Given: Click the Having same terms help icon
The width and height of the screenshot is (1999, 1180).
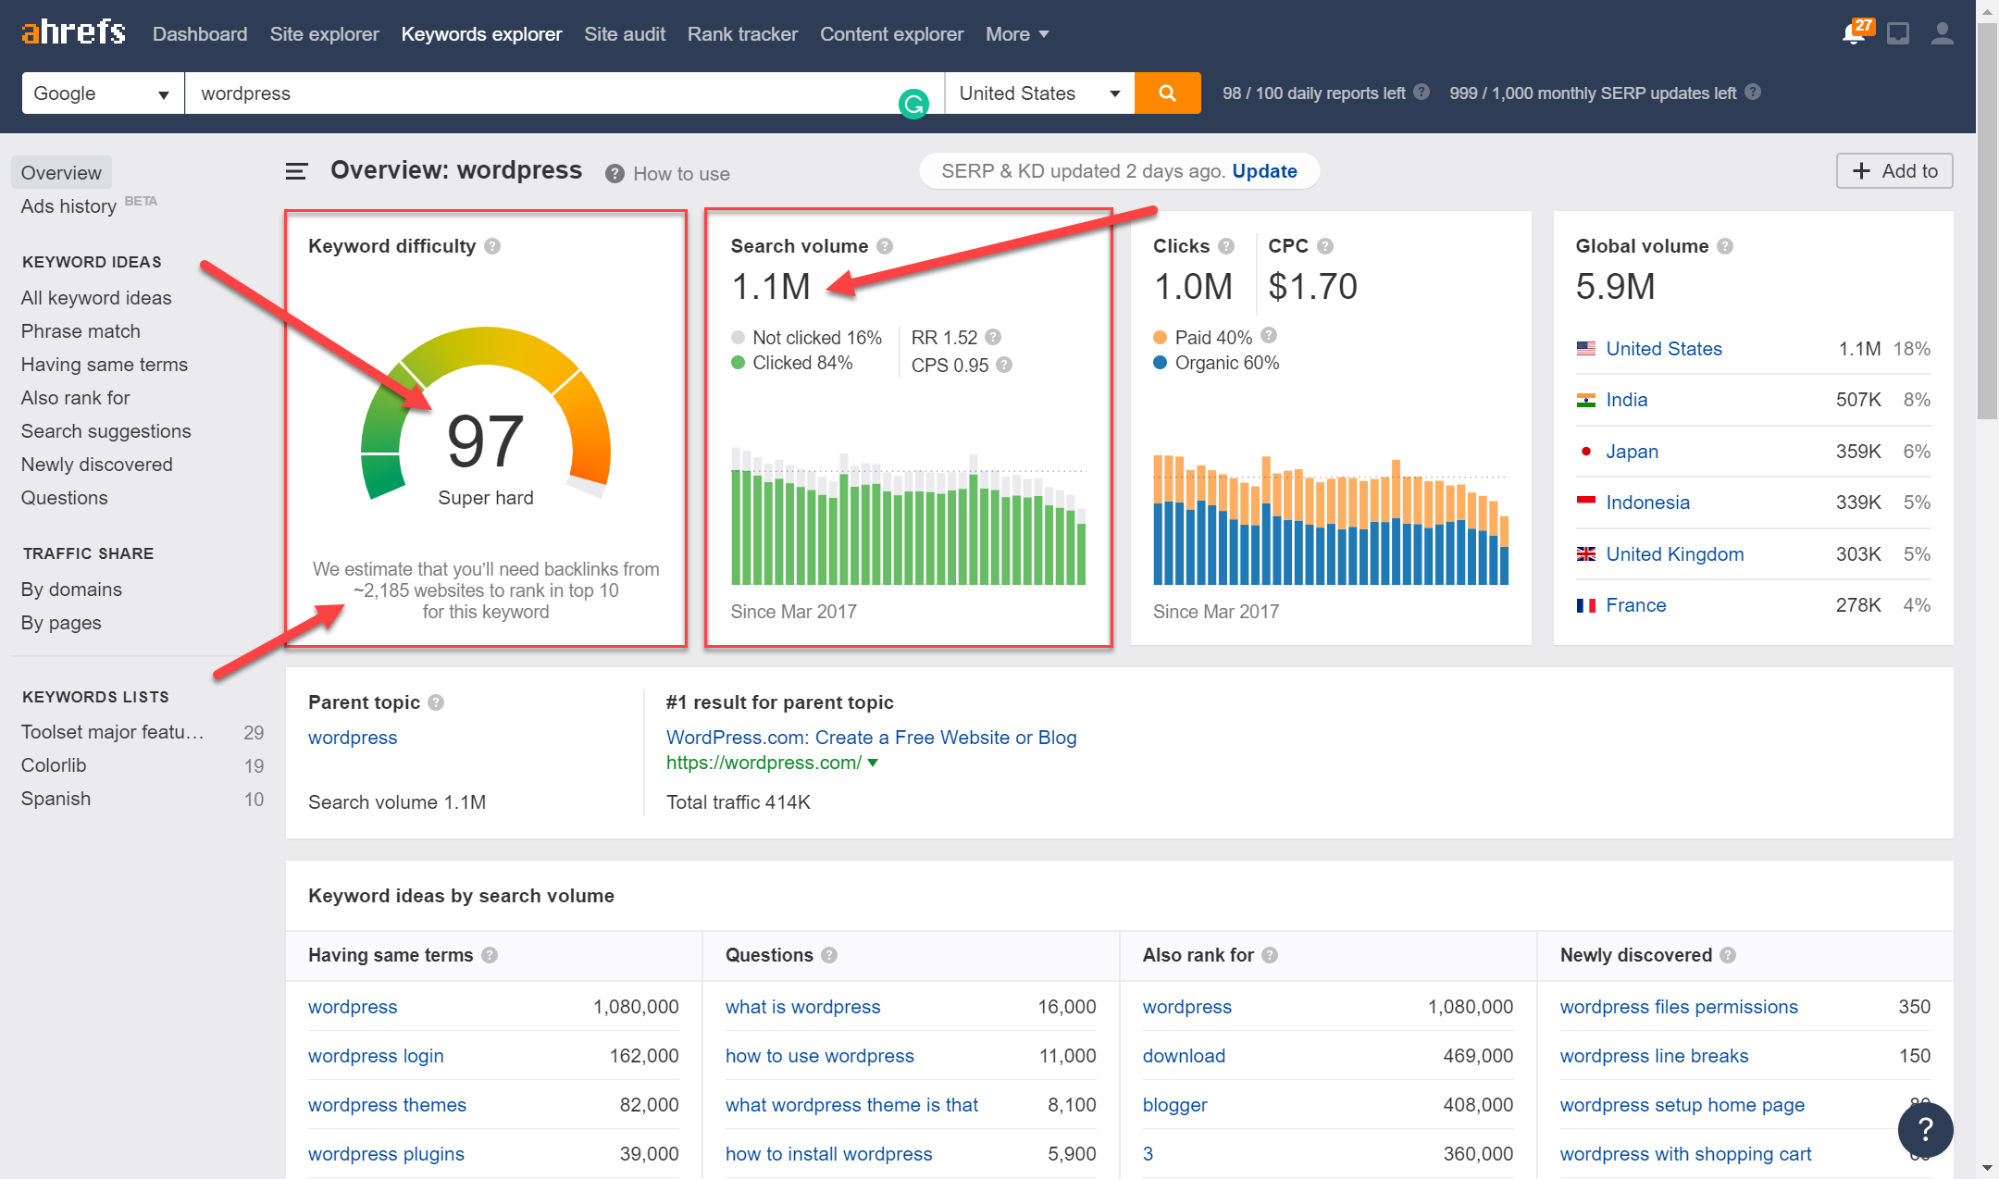Looking at the screenshot, I should tap(489, 955).
